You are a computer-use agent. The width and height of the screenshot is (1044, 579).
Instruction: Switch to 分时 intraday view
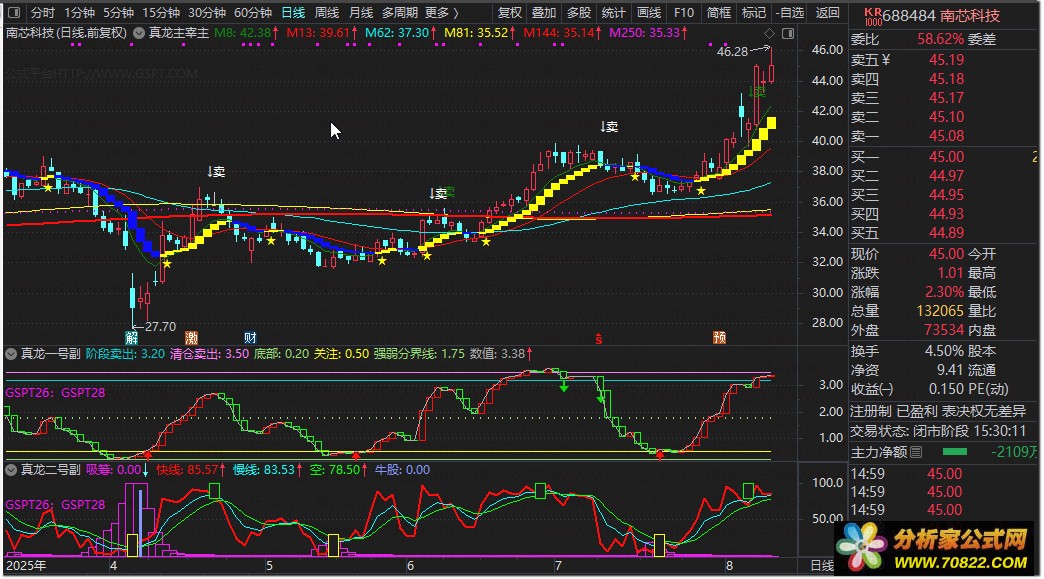click(43, 13)
